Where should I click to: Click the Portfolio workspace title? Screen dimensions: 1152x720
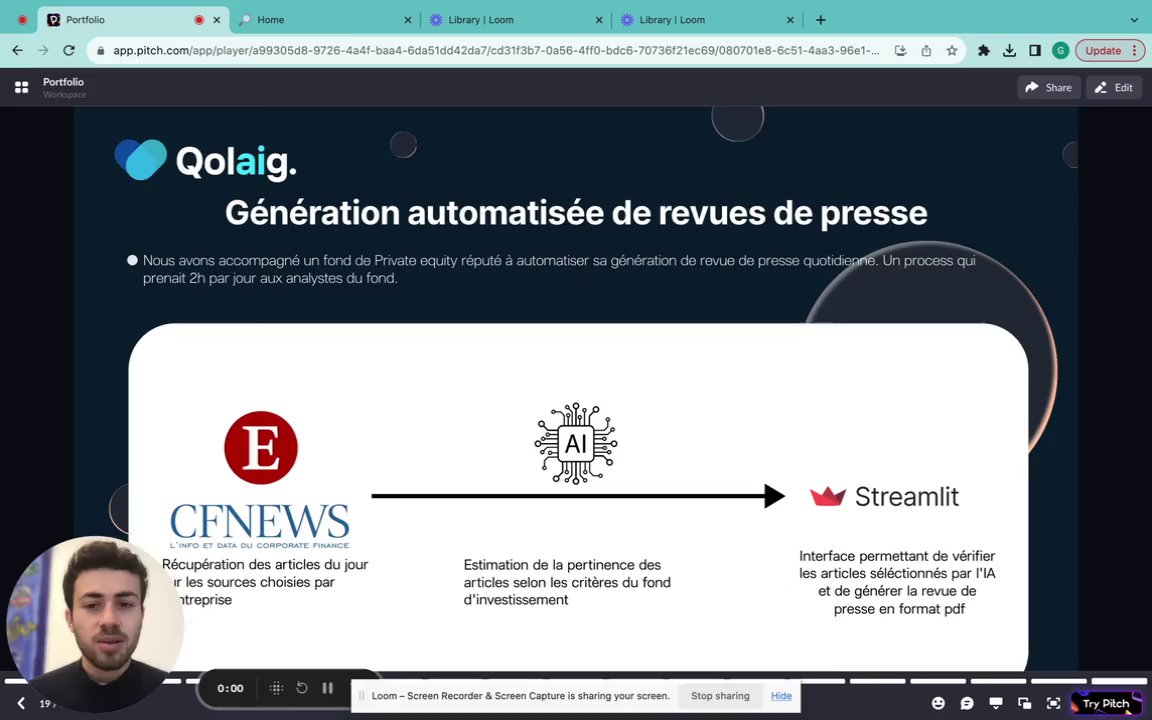pos(63,82)
